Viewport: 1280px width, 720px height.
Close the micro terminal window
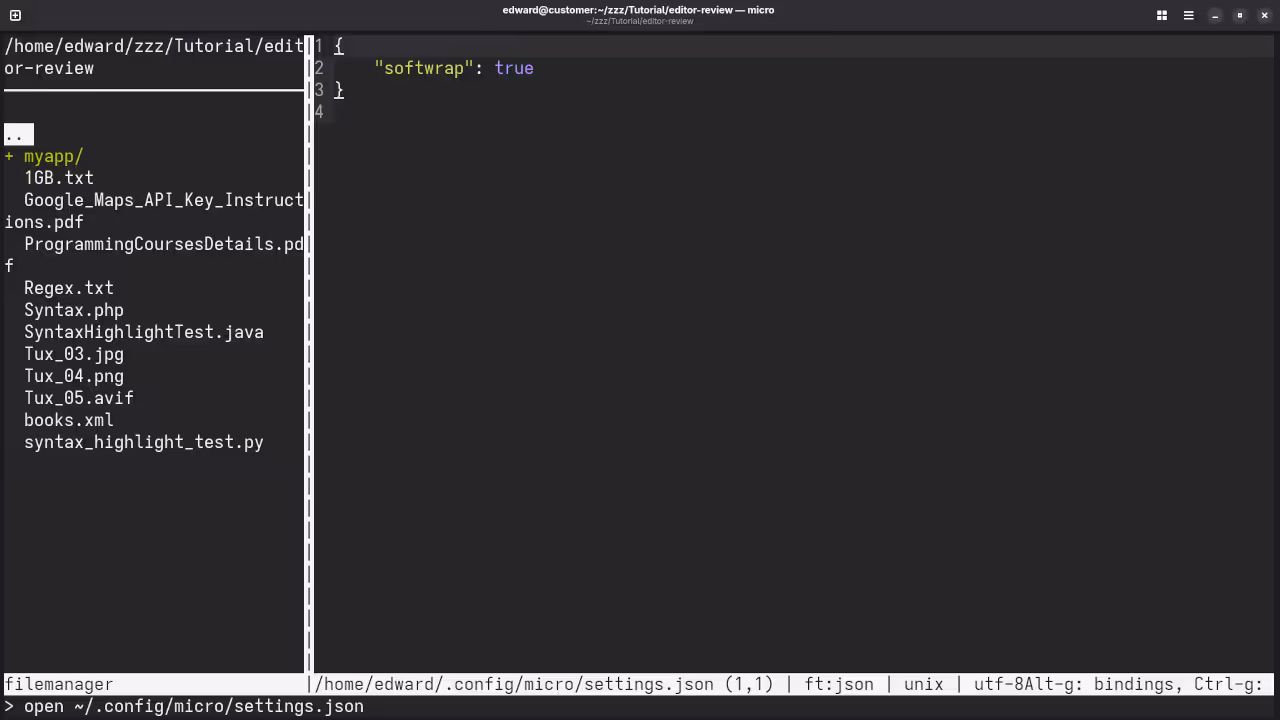click(1264, 15)
